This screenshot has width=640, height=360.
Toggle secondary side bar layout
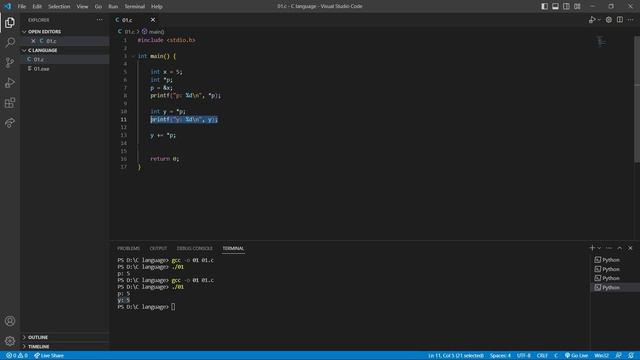pos(566,6)
